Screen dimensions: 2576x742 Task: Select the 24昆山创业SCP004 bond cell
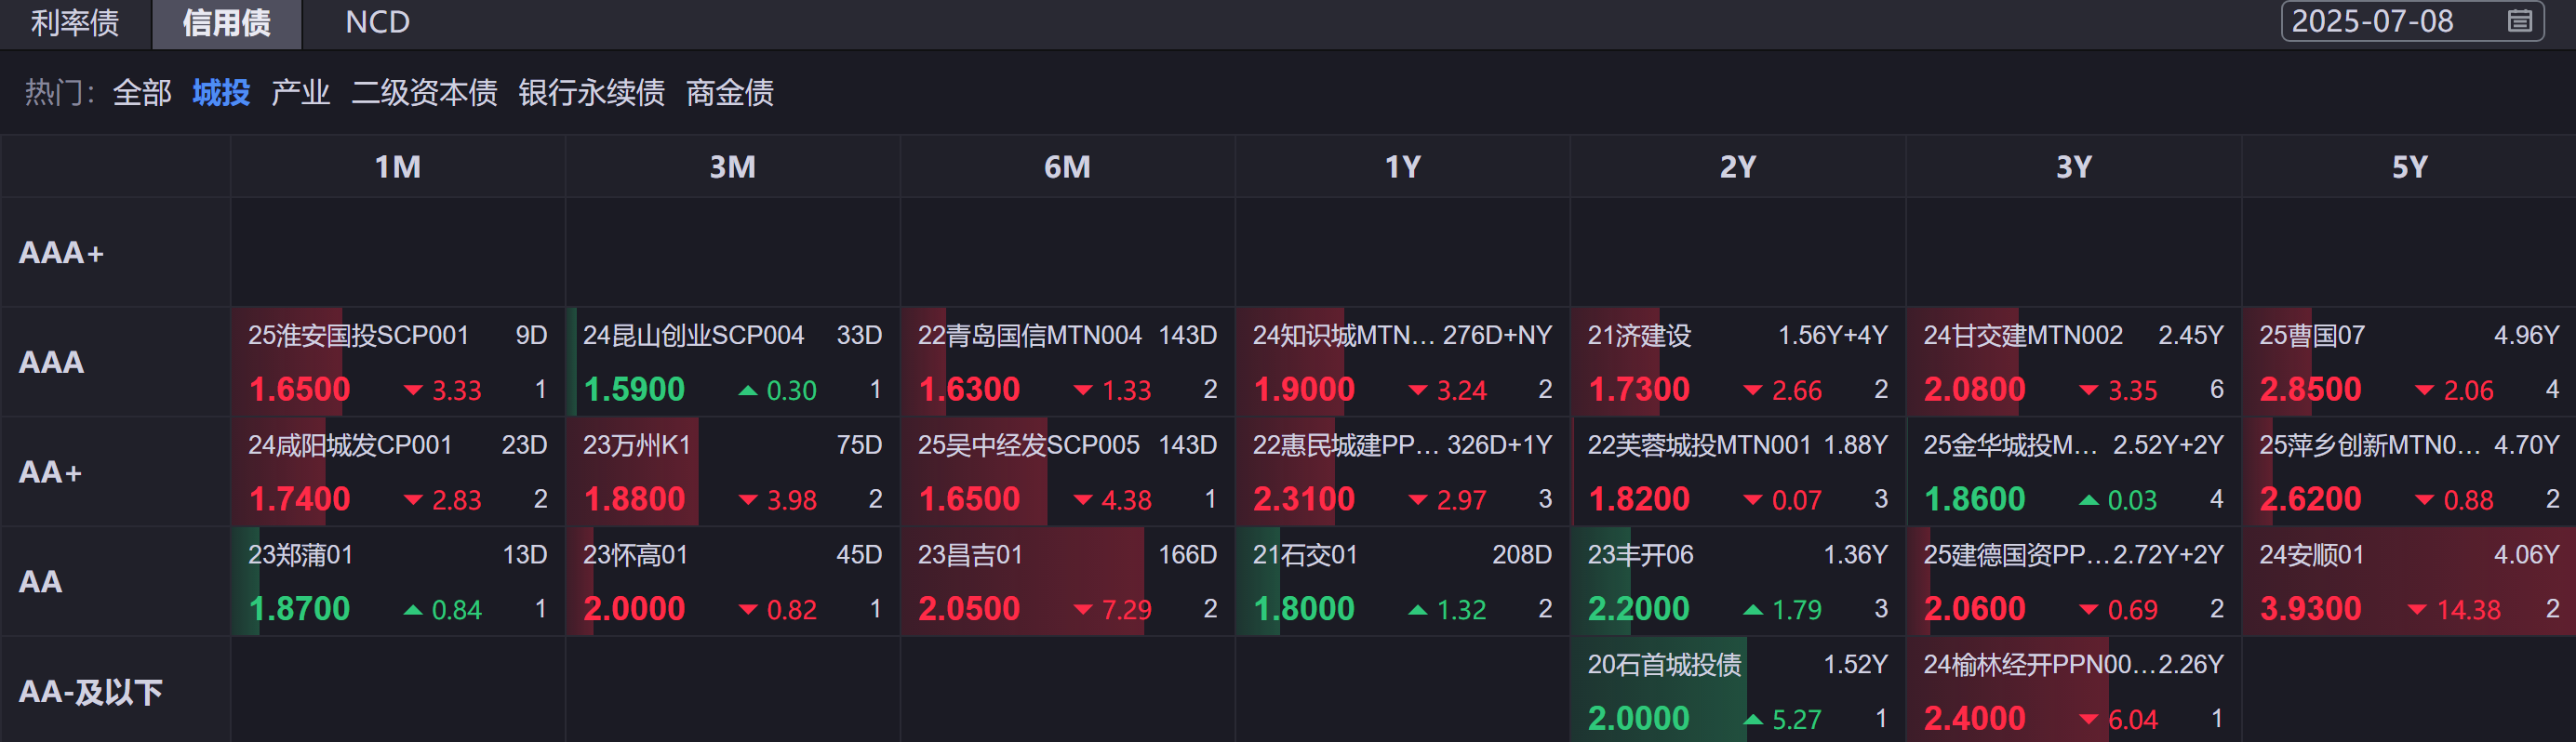[x=733, y=362]
